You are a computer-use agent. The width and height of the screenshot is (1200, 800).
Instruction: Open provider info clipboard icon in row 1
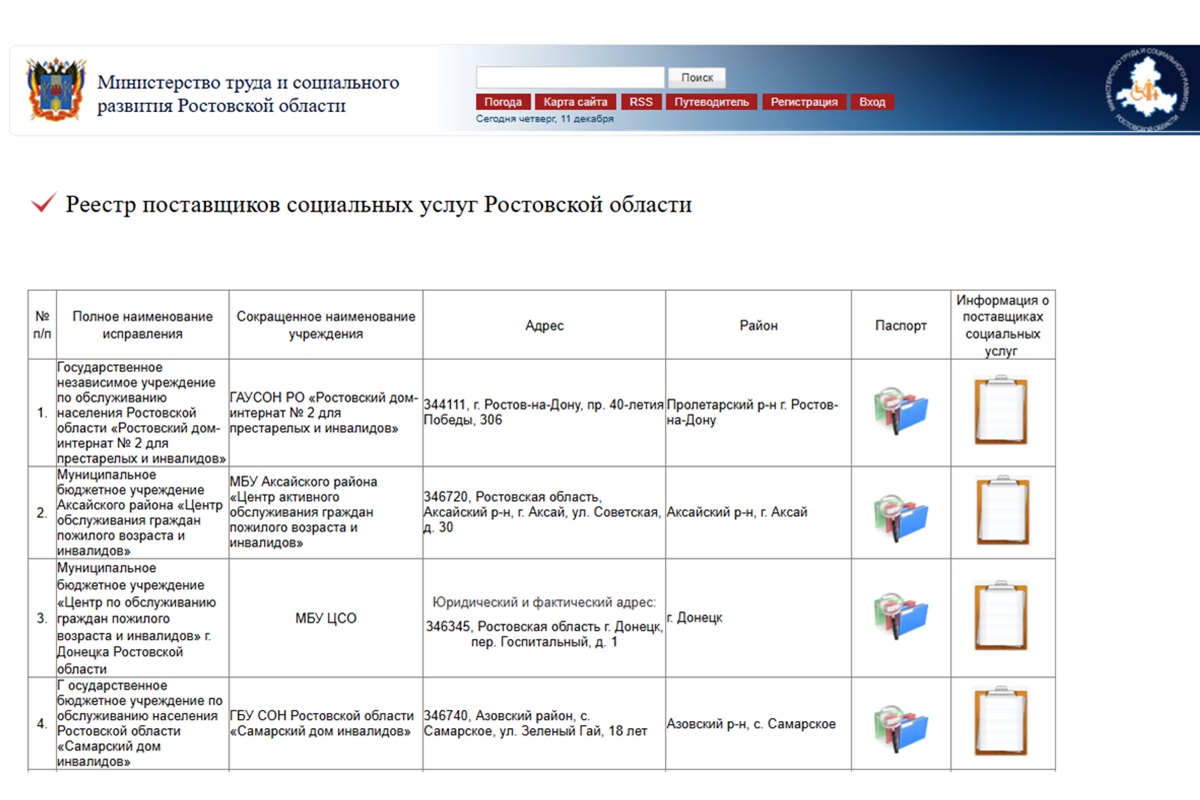click(1001, 410)
